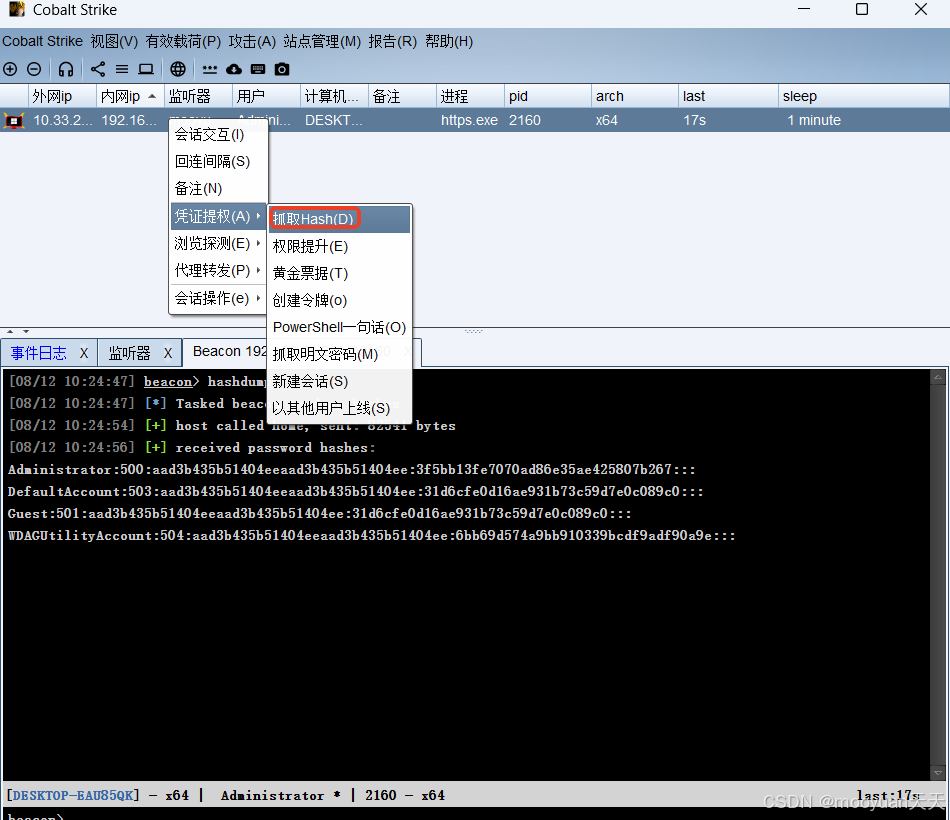Select 会话交互(I) in context menu
950x820 pixels.
click(x=218, y=135)
